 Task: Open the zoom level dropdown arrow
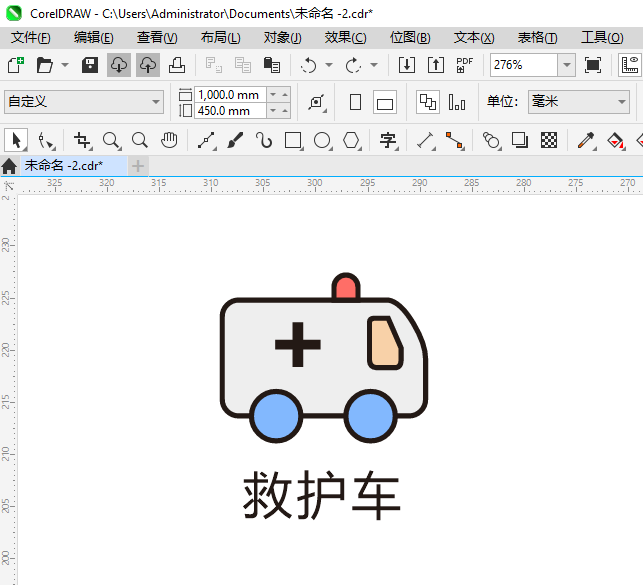click(x=566, y=65)
